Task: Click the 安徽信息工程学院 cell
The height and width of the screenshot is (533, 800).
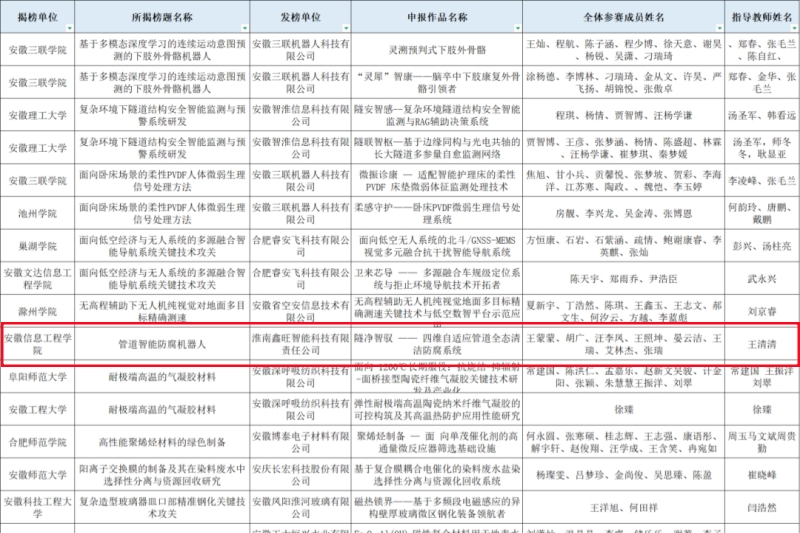Action: 37,344
